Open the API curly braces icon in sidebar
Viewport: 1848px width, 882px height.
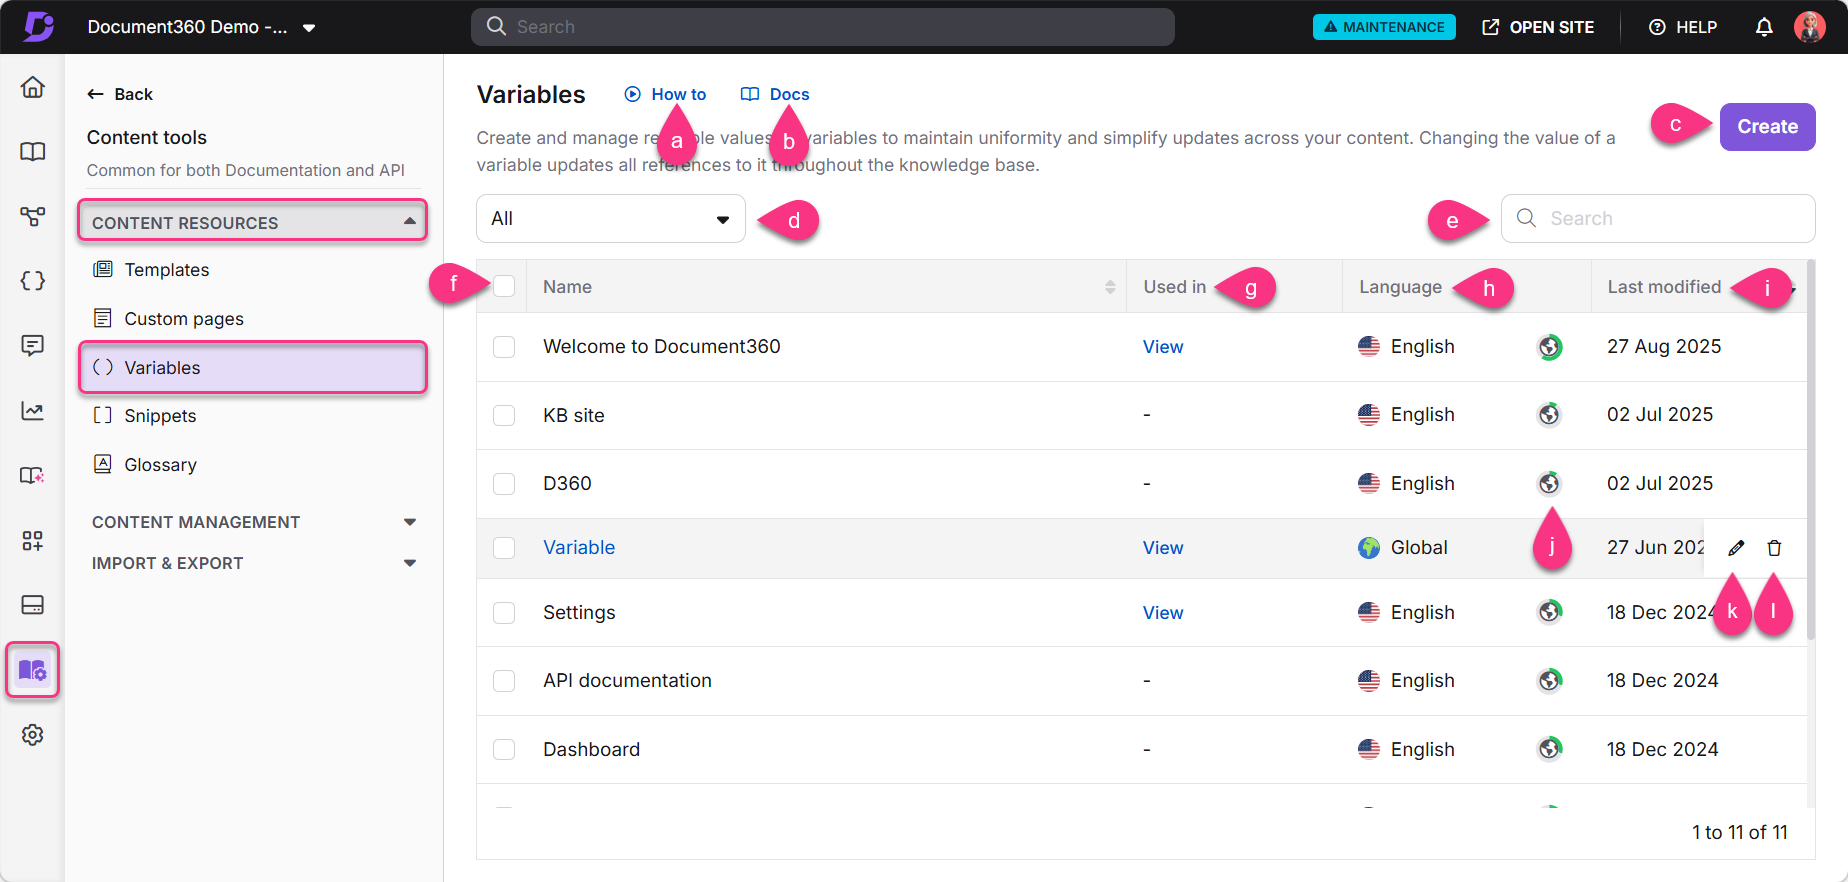point(33,281)
